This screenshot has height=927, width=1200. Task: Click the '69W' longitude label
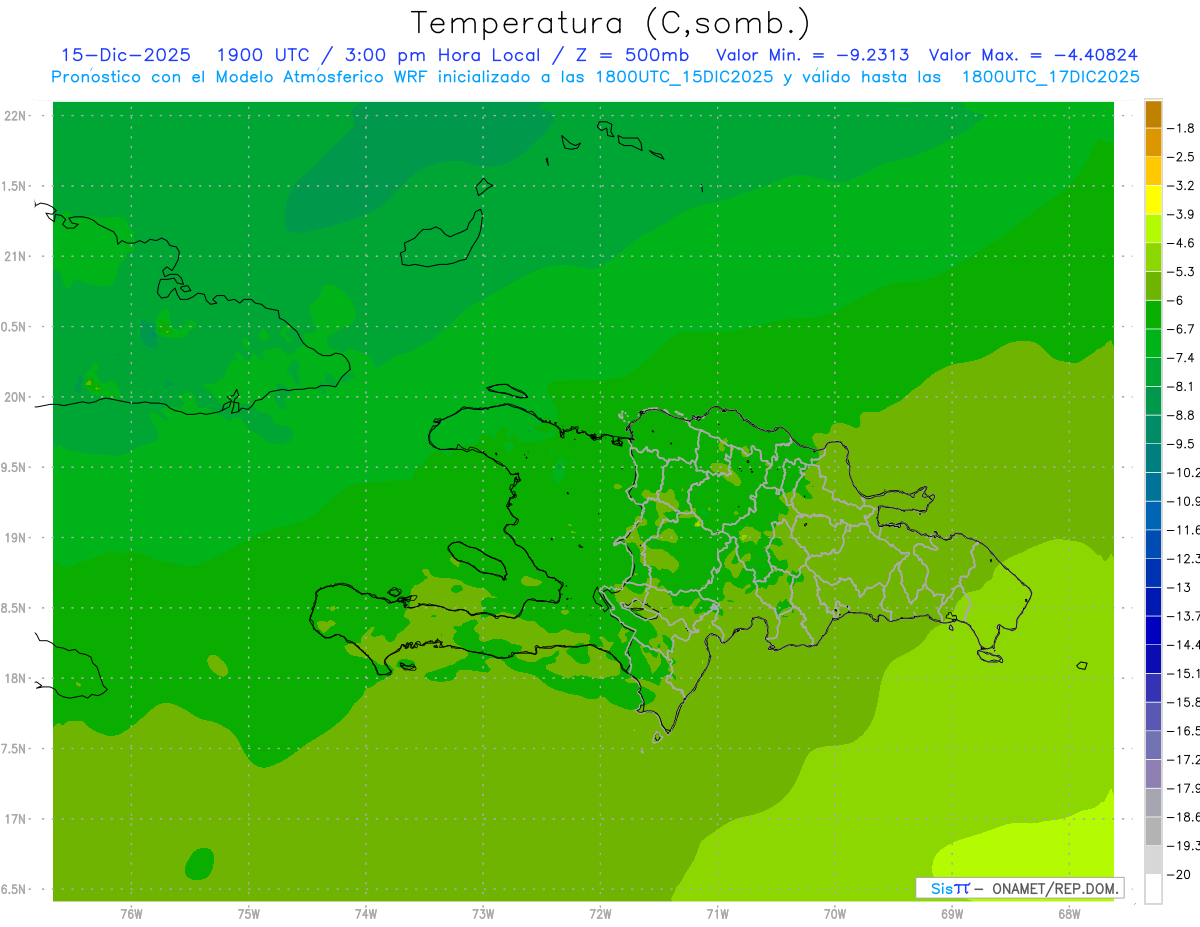[x=952, y=913]
